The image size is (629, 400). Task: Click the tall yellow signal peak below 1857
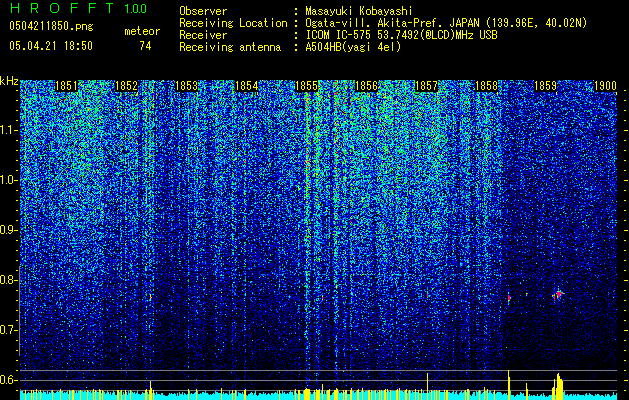[x=428, y=386]
